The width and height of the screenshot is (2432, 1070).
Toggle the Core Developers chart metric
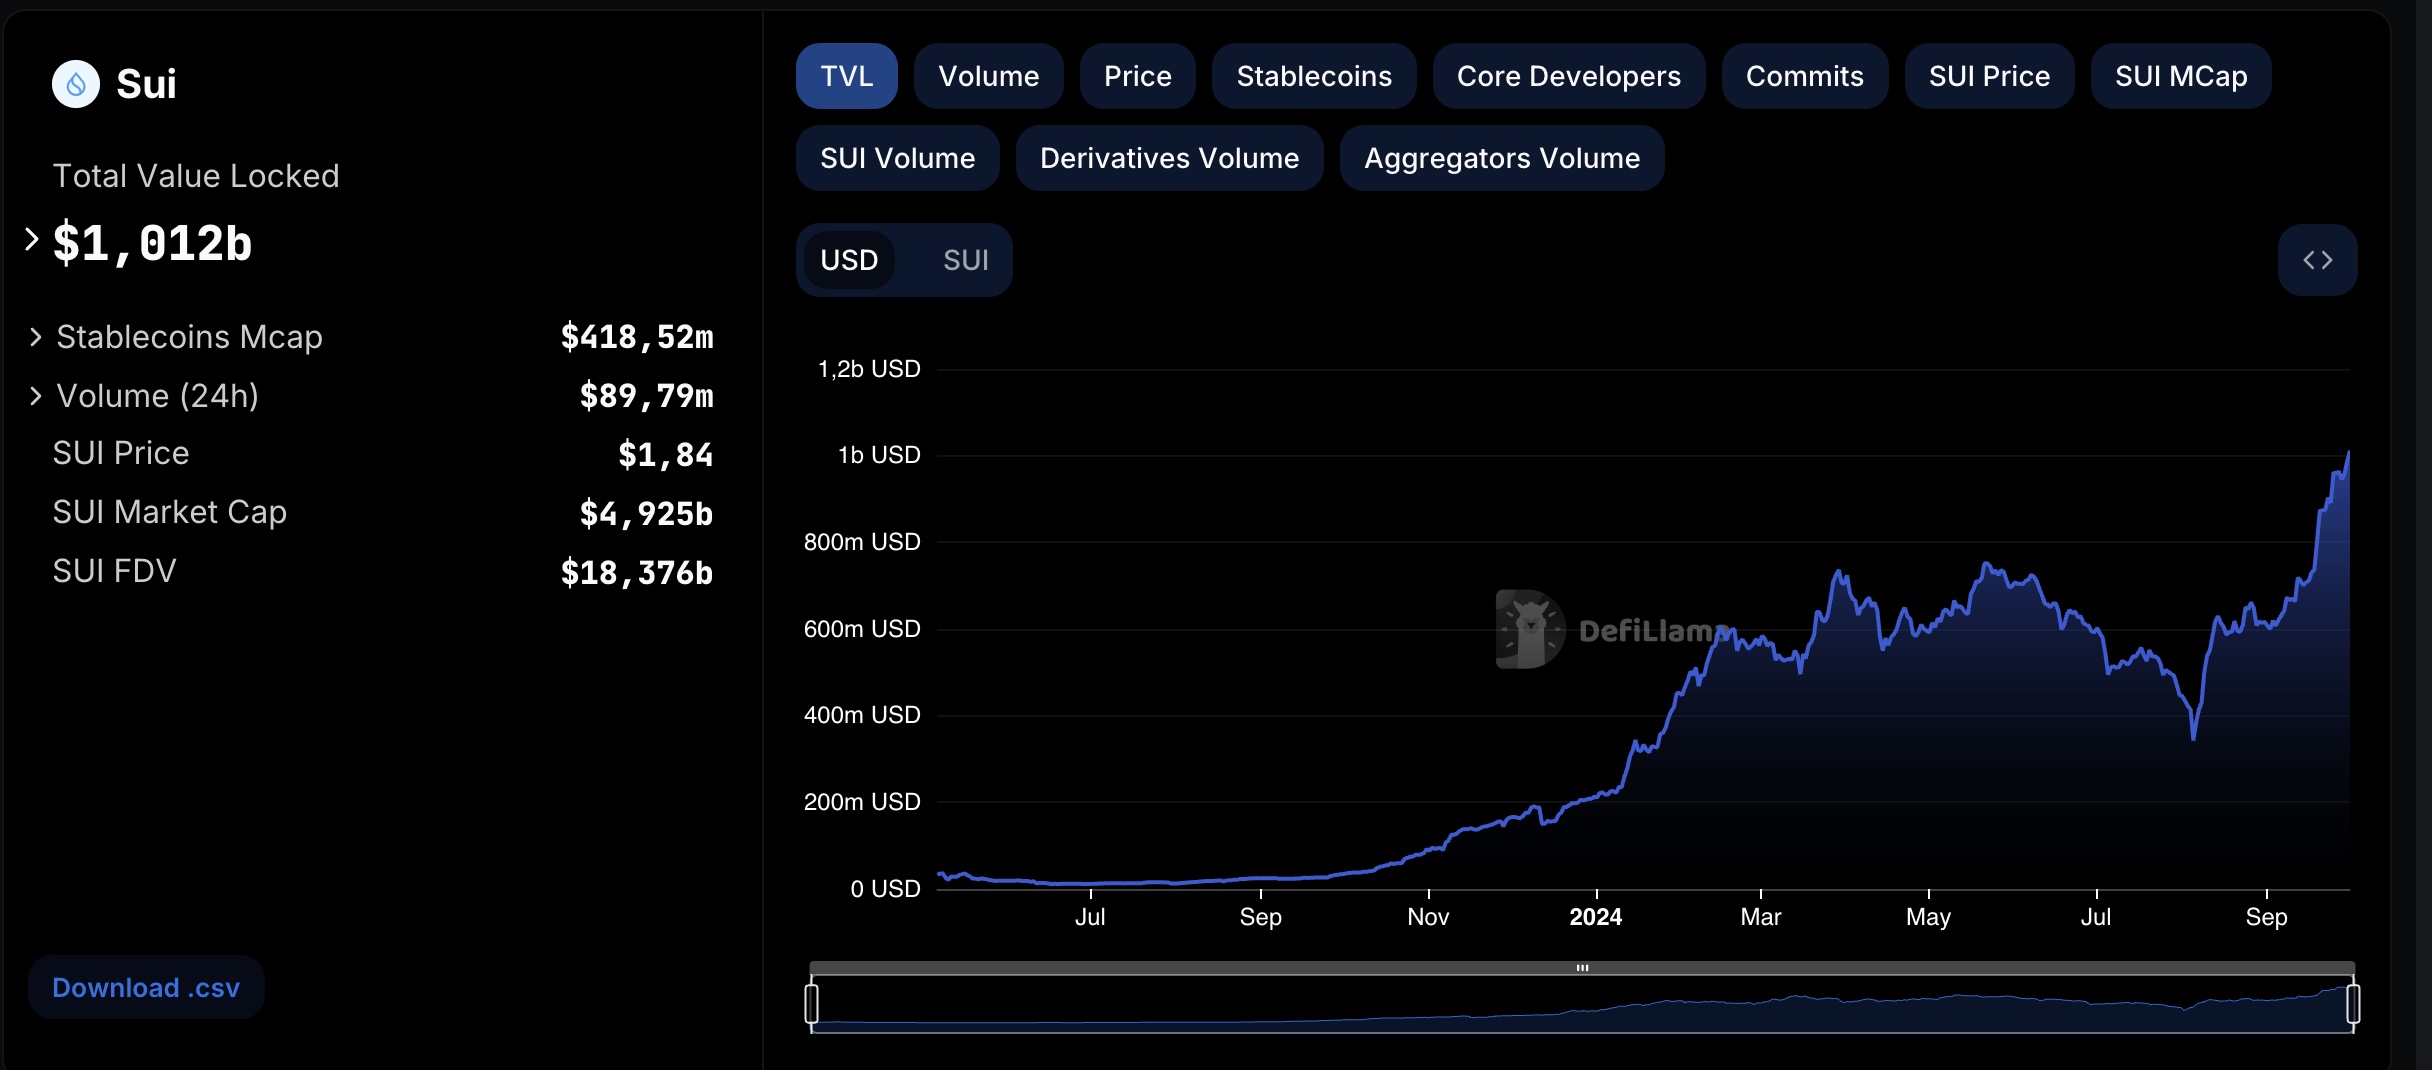(x=1568, y=76)
